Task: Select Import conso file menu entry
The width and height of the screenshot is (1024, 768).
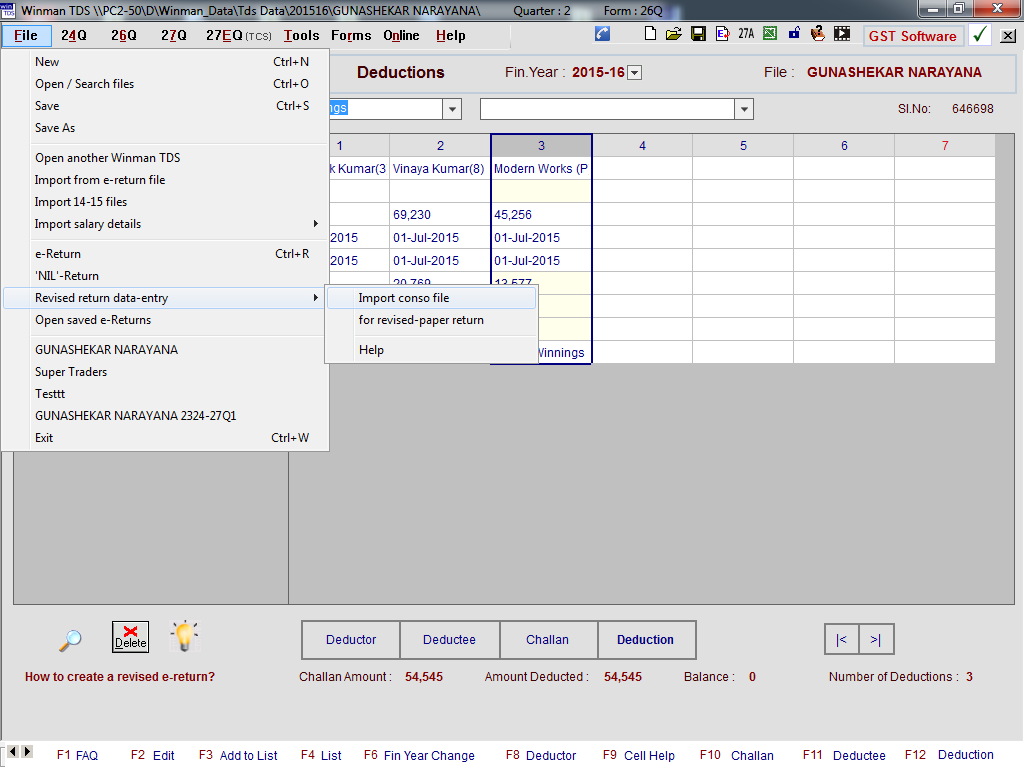Action: (404, 298)
